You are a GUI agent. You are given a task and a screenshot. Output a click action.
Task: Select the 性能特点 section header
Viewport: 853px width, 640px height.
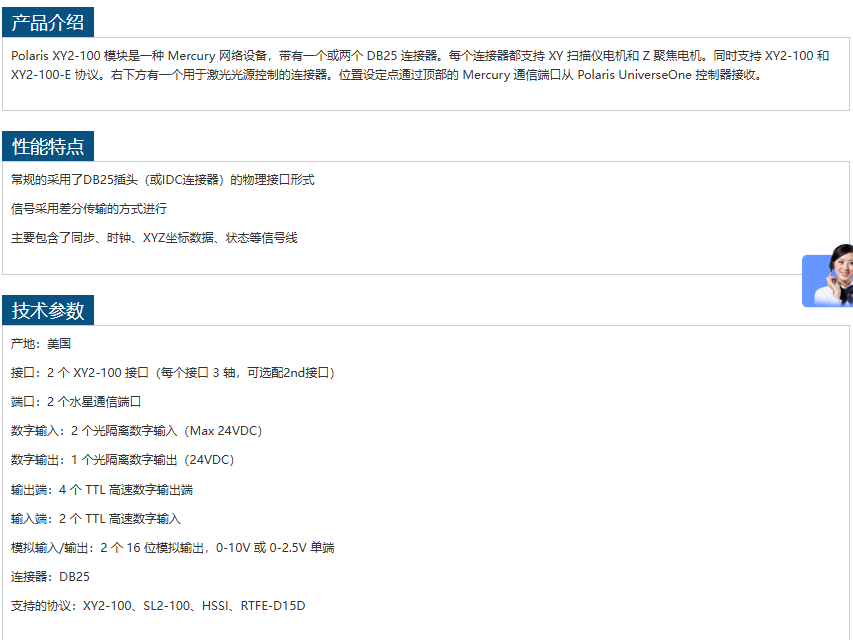tap(48, 147)
